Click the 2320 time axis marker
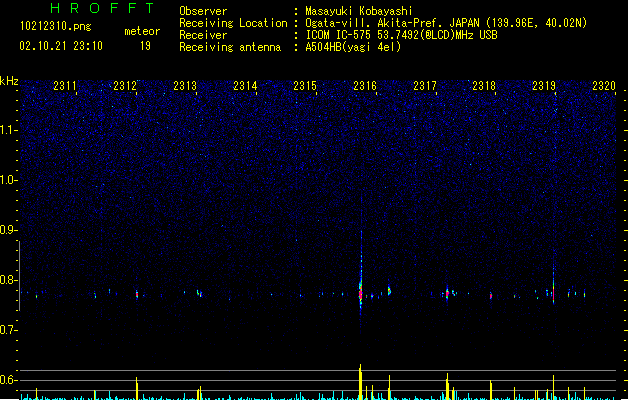 [604, 86]
